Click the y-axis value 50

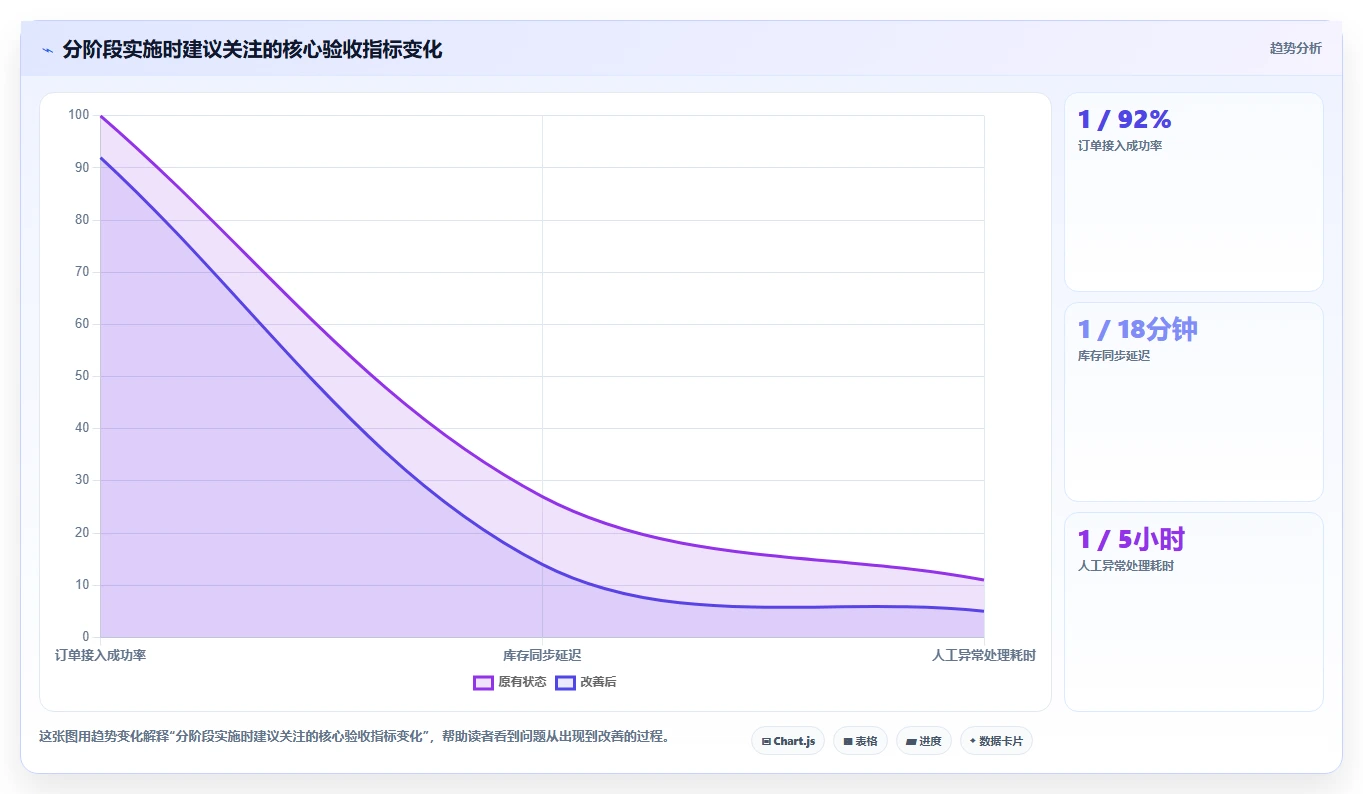pyautogui.click(x=82, y=376)
